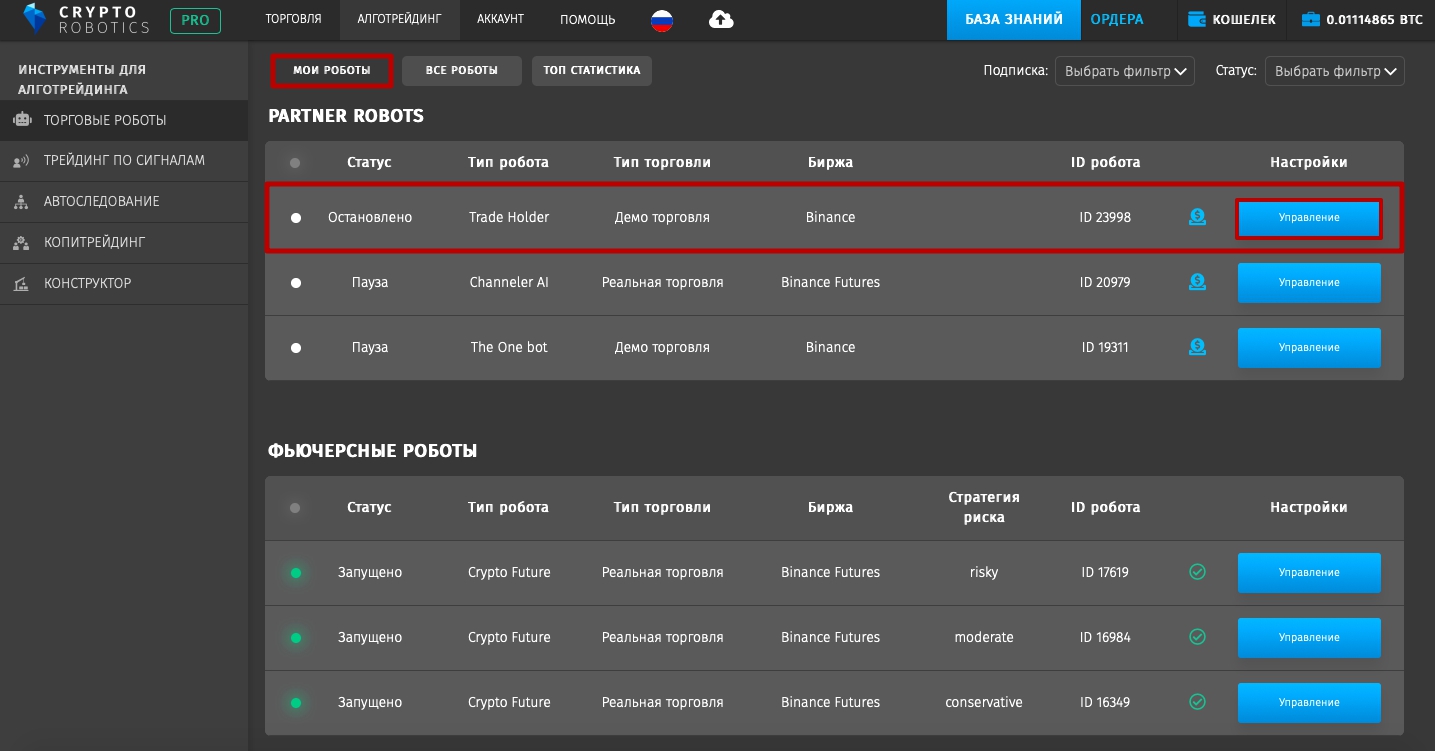This screenshot has height=751, width=1435.
Task: Open the Подписка filter dropdown
Action: 1125,71
